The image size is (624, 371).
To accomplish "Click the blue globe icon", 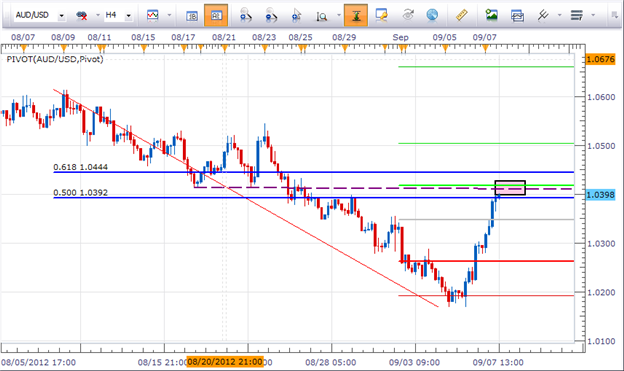I will coord(432,15).
